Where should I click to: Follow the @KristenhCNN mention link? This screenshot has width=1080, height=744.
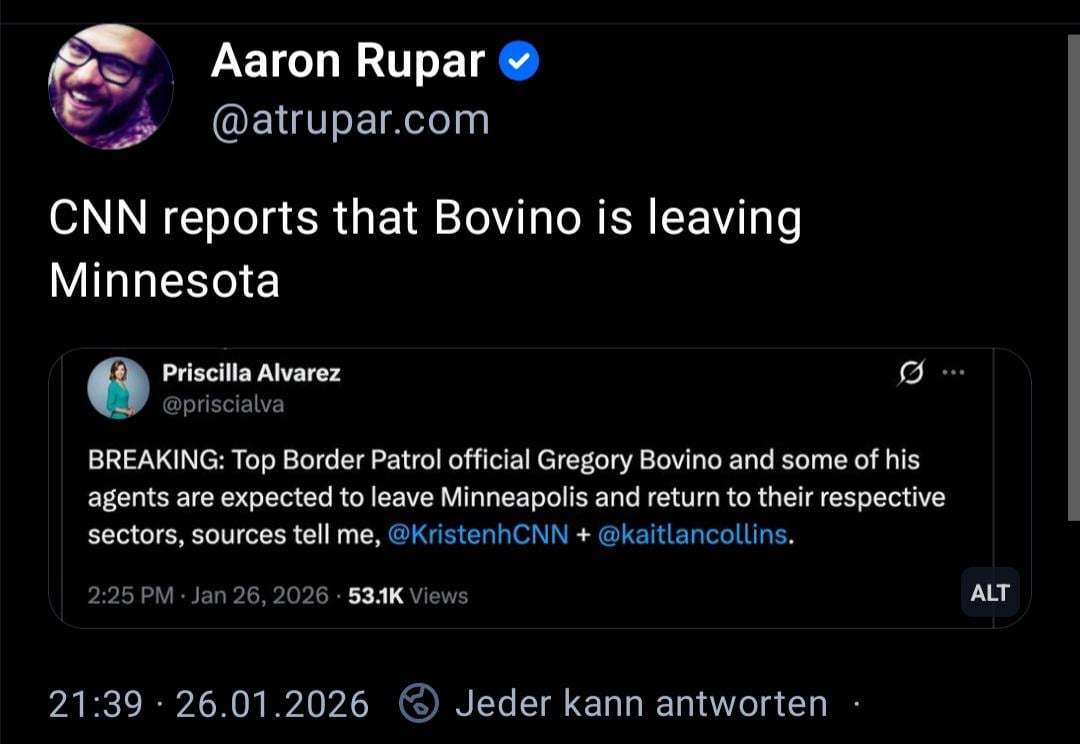coord(477,535)
